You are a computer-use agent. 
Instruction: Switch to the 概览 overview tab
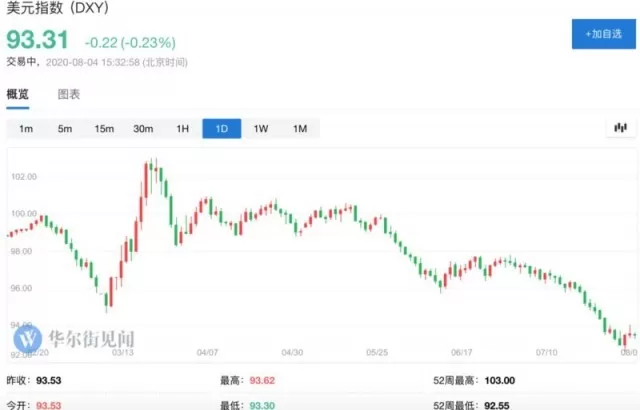18,94
